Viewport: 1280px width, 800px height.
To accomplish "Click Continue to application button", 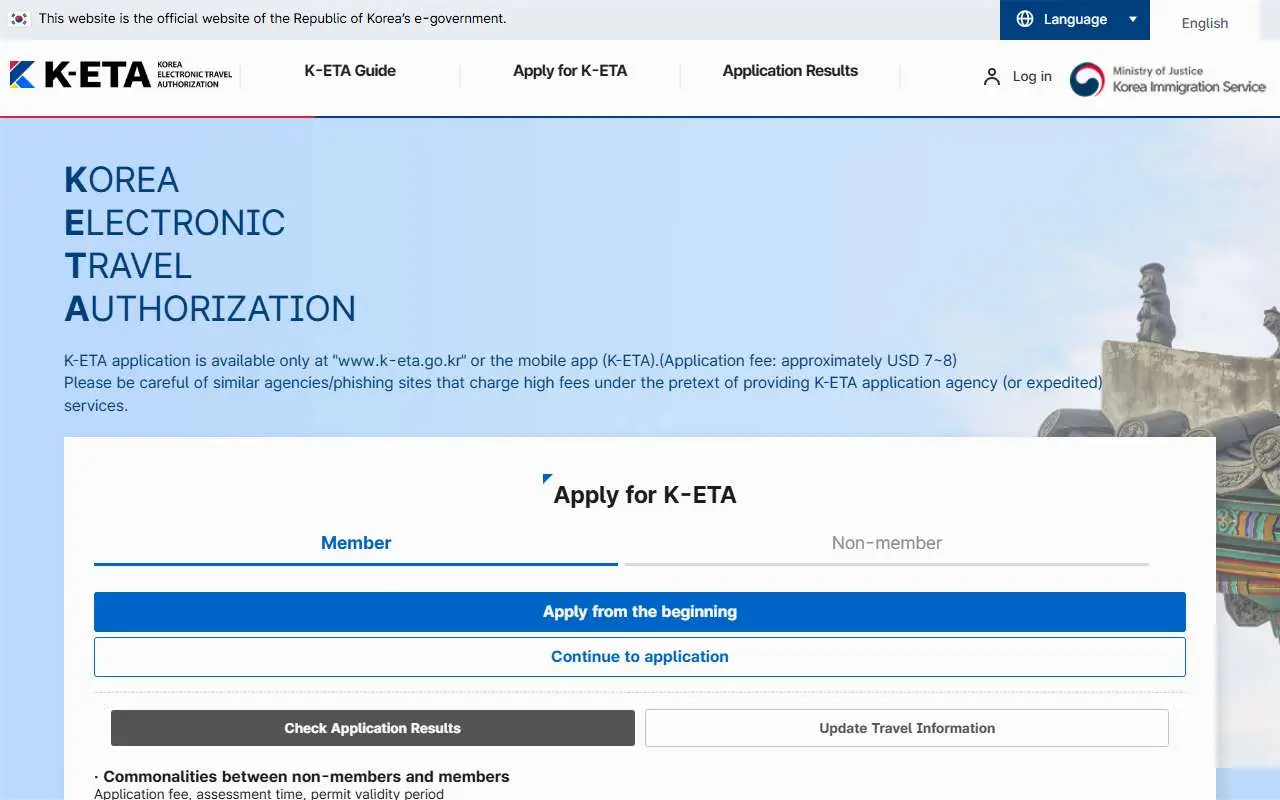I will pyautogui.click(x=640, y=657).
